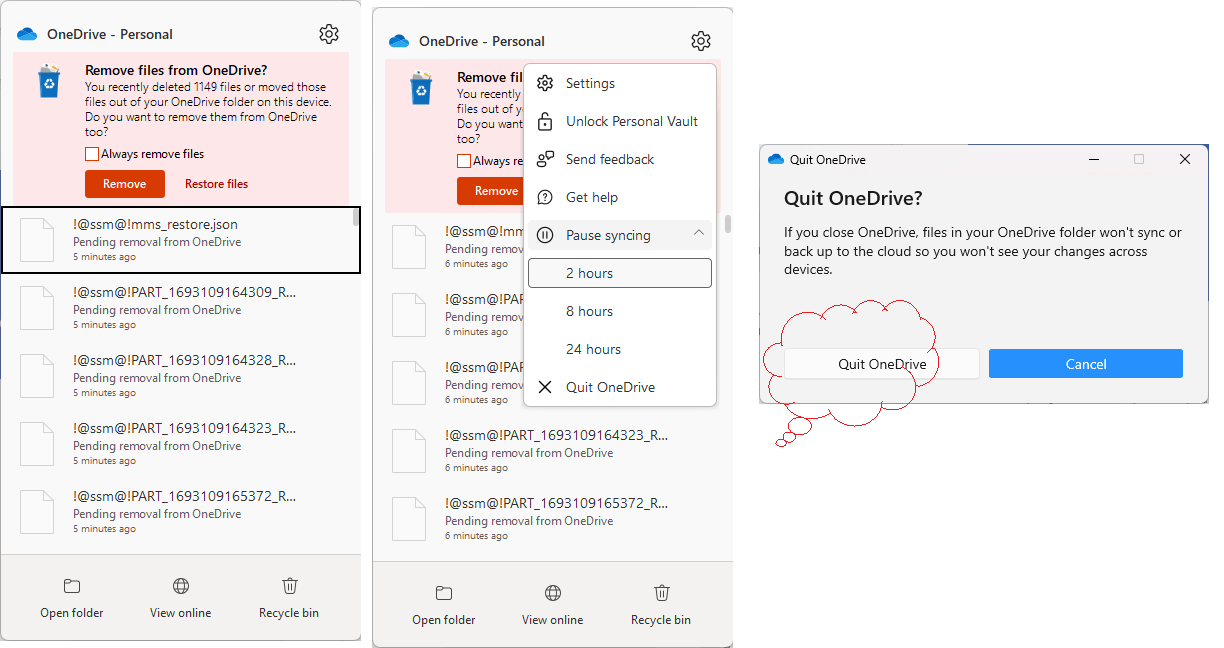
Task: Confirm Quit OneDrive button in dialog
Action: pos(882,364)
